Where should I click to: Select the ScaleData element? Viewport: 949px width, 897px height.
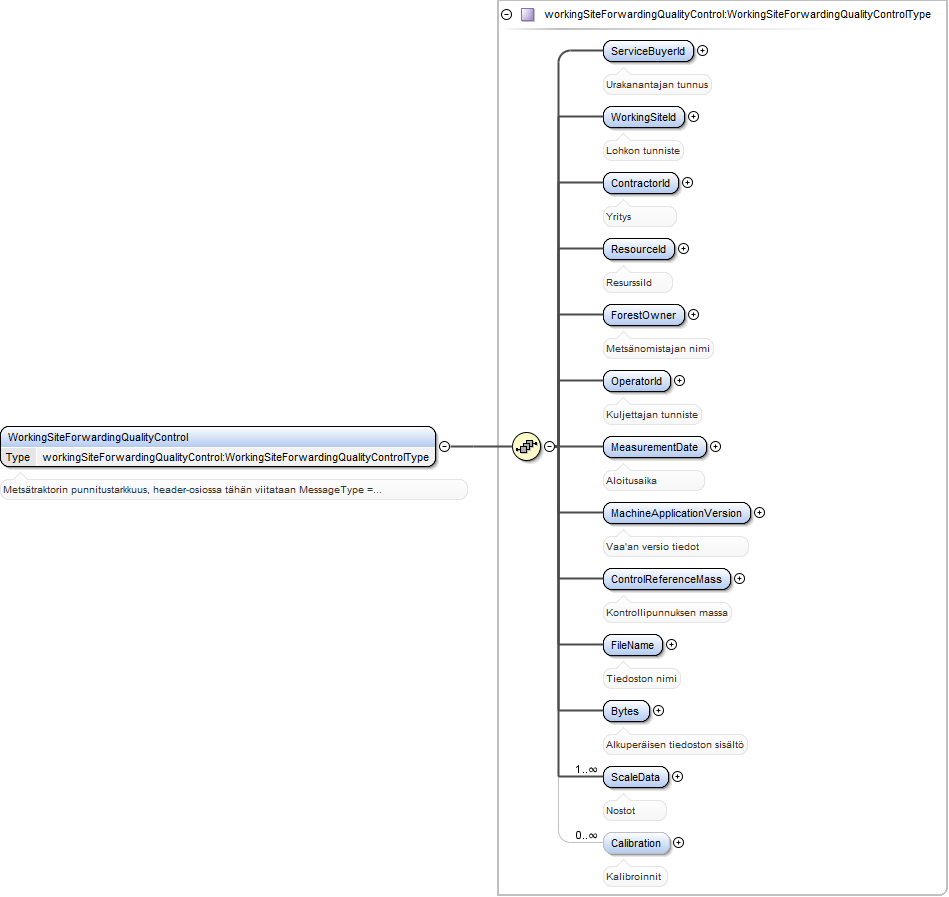tap(635, 777)
